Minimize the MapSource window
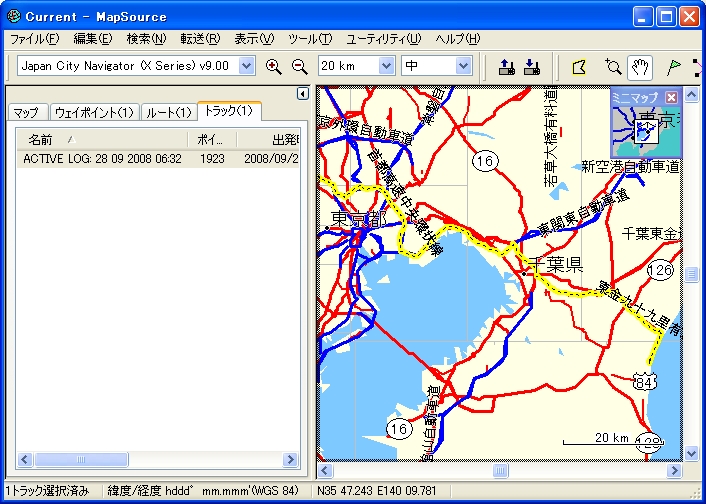This screenshot has width=706, height=504. click(x=643, y=17)
